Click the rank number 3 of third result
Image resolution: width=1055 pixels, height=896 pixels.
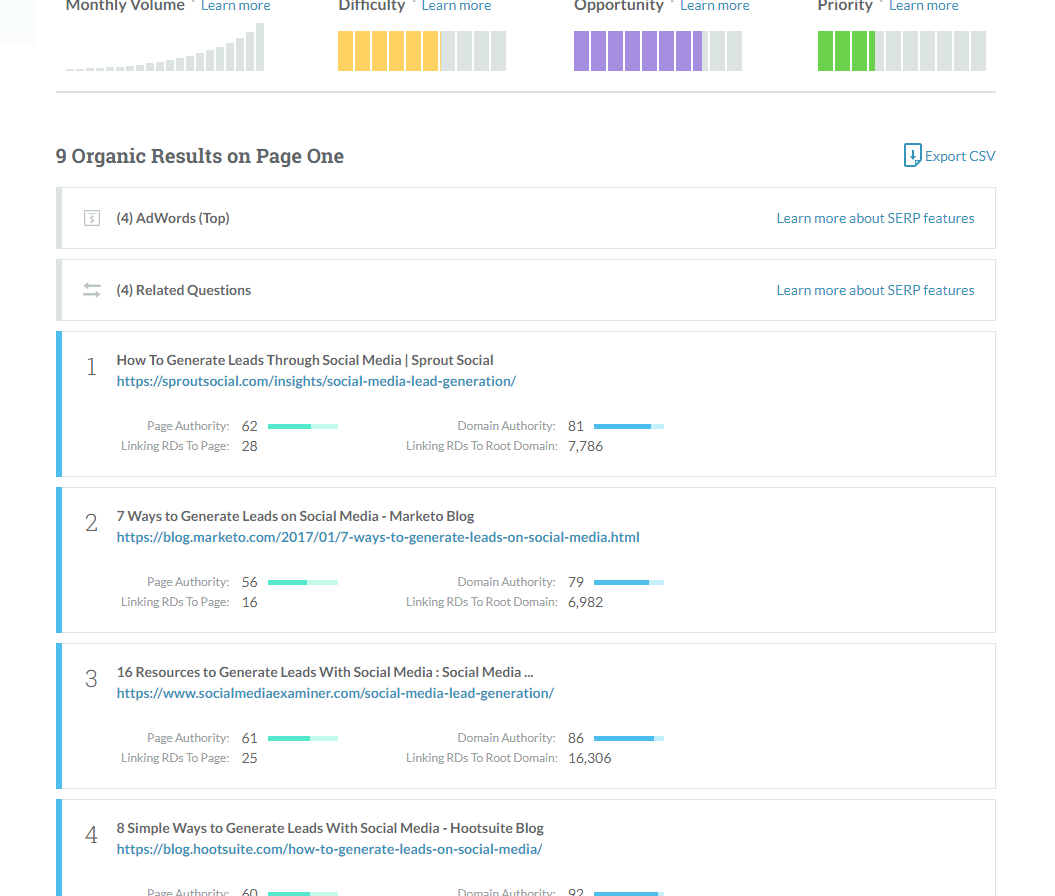92,679
